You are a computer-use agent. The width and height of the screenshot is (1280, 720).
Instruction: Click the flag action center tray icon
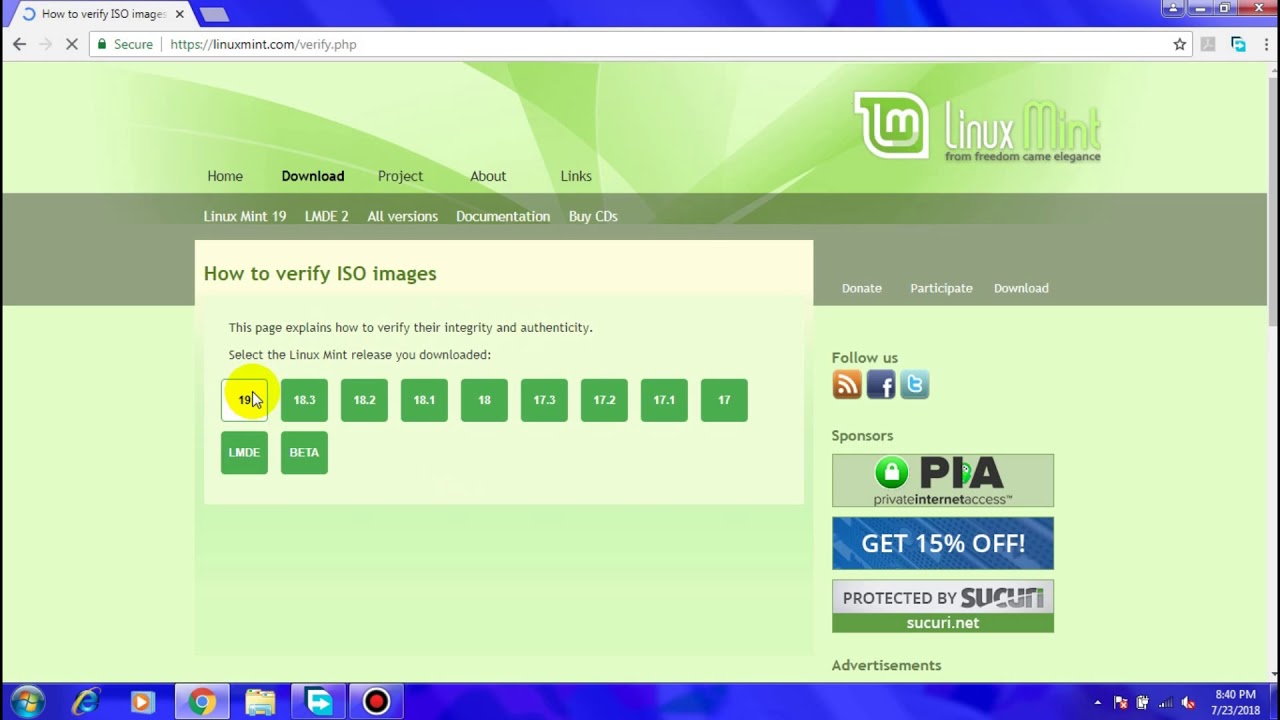[x=1121, y=702]
